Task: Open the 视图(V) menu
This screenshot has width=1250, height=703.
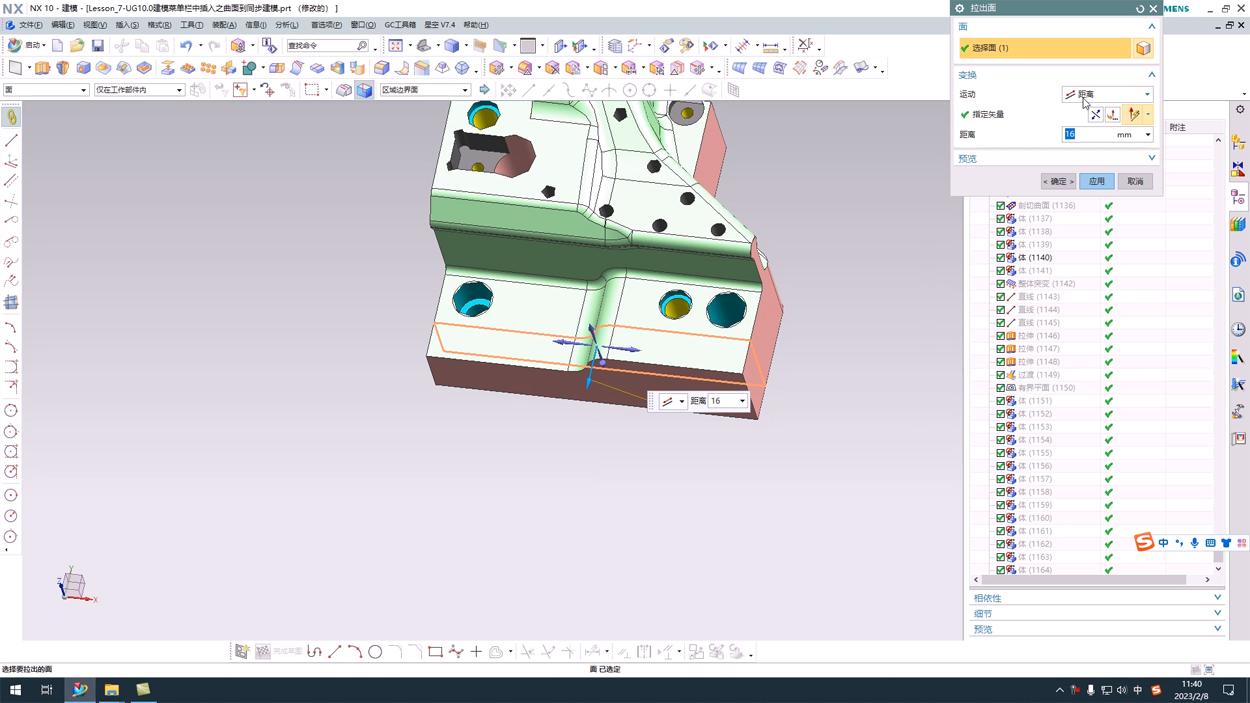Action: click(95, 25)
